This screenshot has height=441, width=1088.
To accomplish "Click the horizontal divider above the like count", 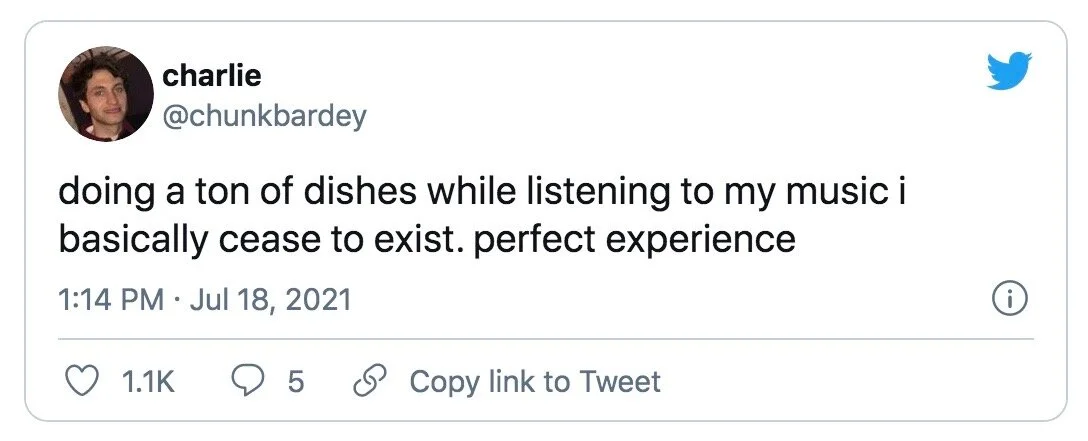I will click(x=545, y=339).
